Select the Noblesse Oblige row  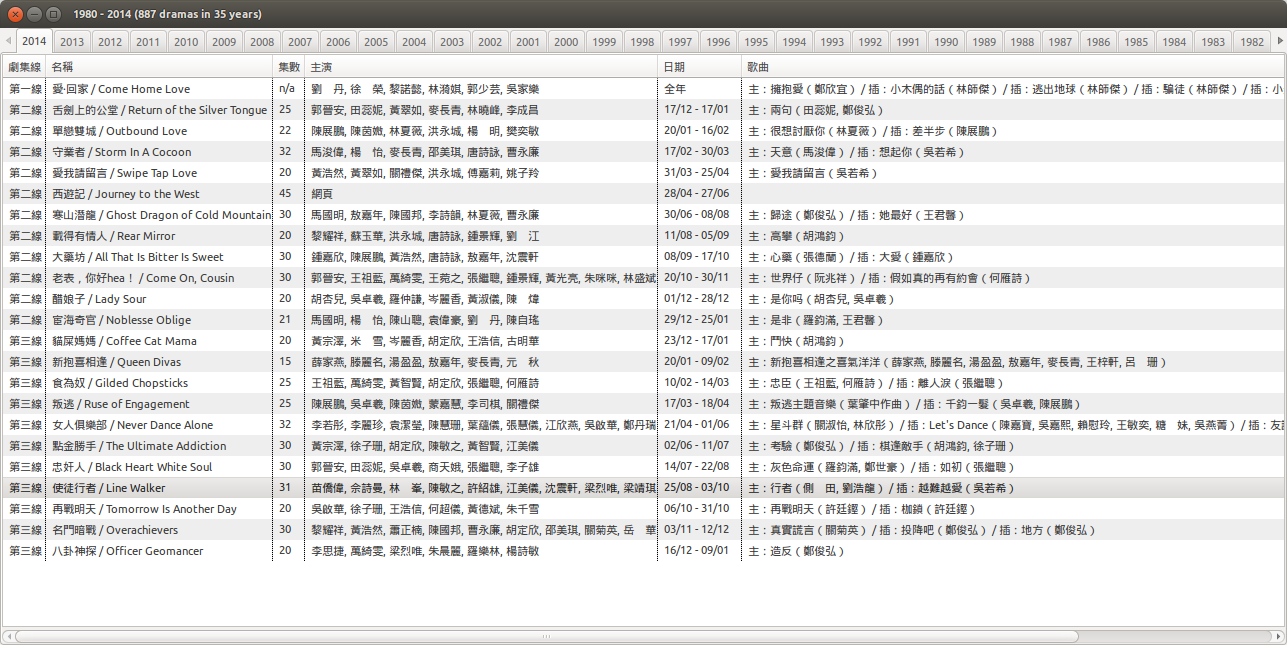click(x=643, y=320)
